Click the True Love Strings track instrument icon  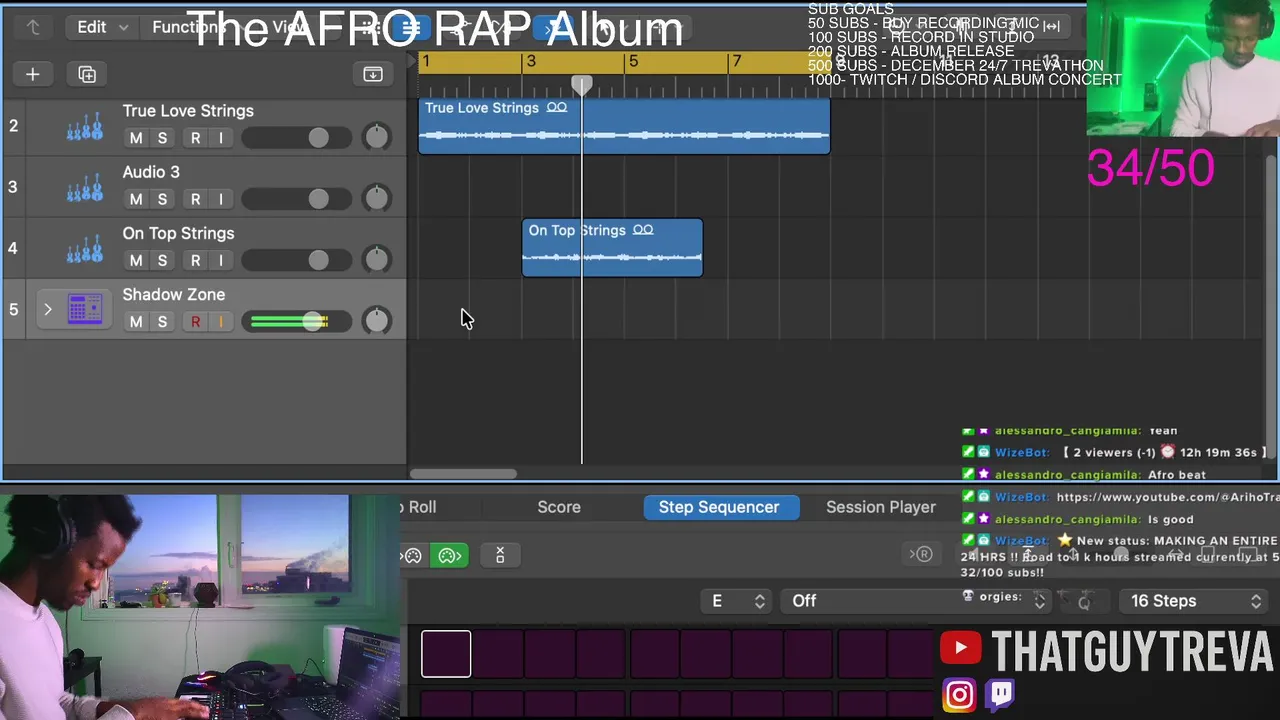84,126
